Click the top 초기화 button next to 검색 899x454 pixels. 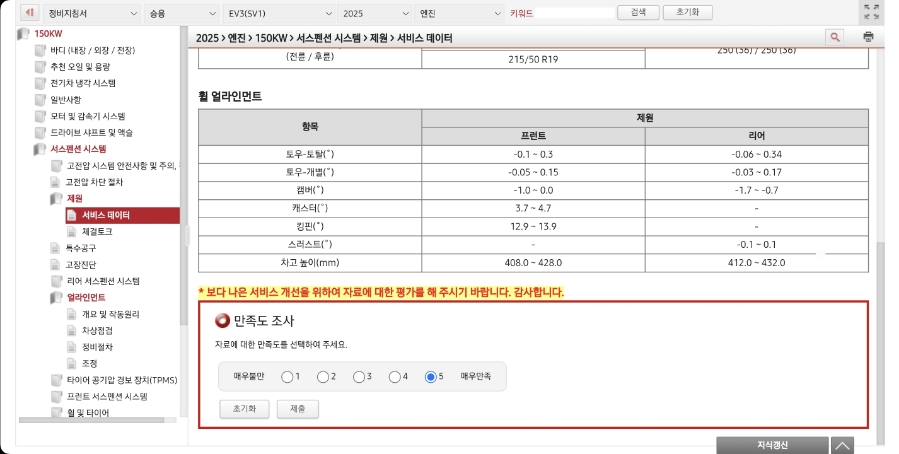point(687,12)
